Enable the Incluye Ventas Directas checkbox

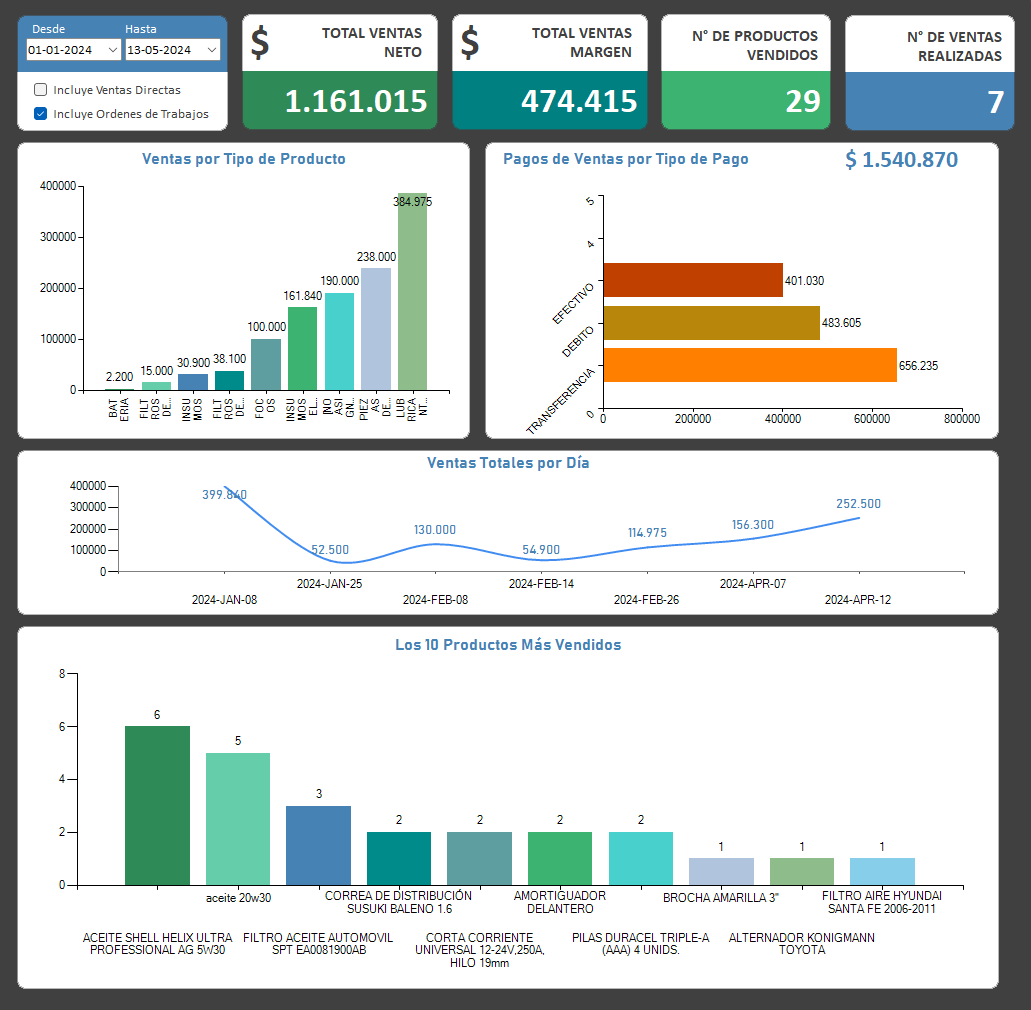tap(41, 90)
